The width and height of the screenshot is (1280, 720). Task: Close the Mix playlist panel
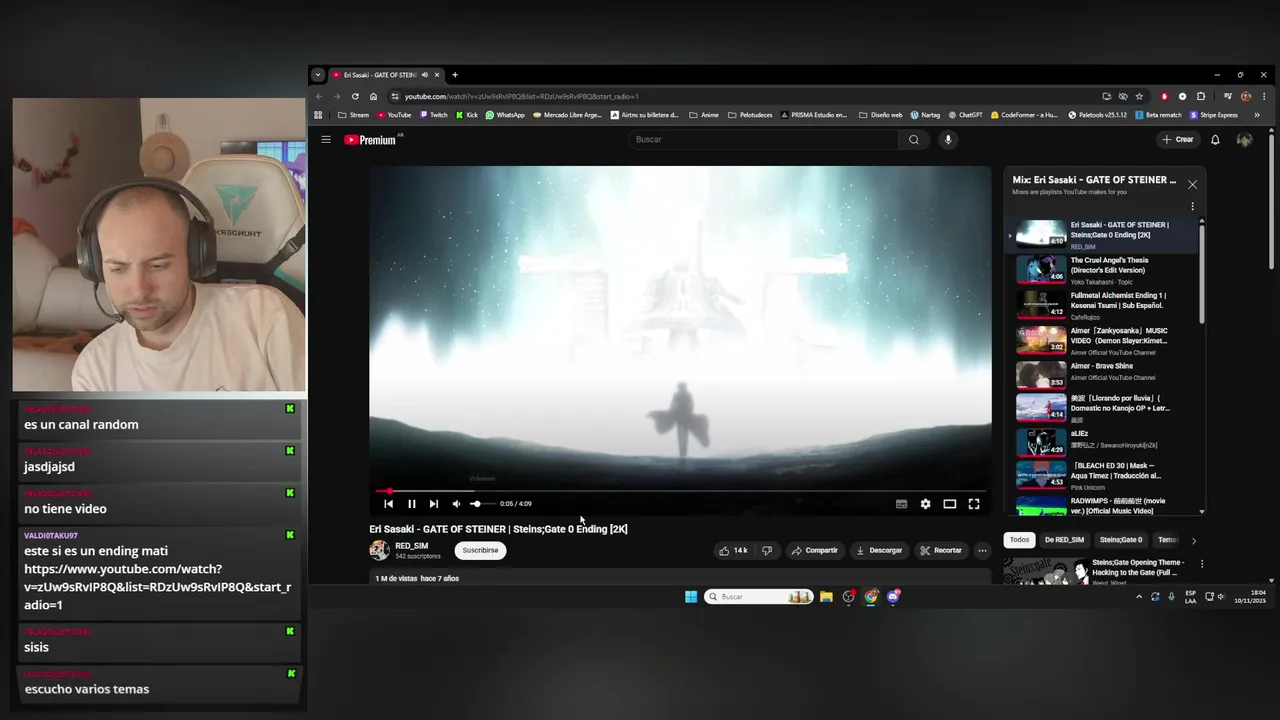pyautogui.click(x=1192, y=185)
